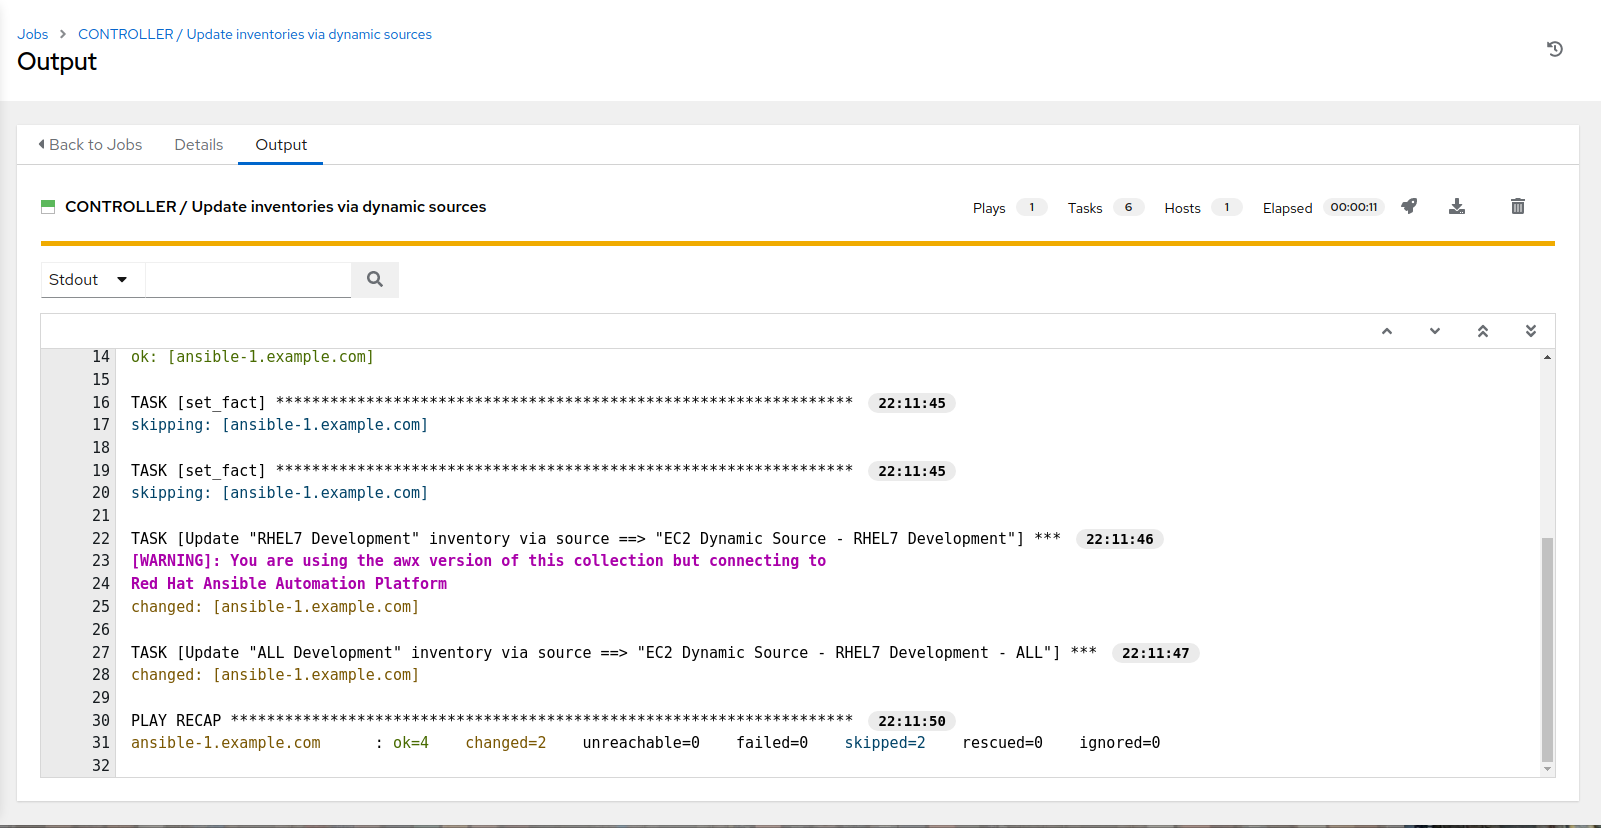
Task: Click the Elapsed time value 00:00:11
Action: click(1354, 208)
